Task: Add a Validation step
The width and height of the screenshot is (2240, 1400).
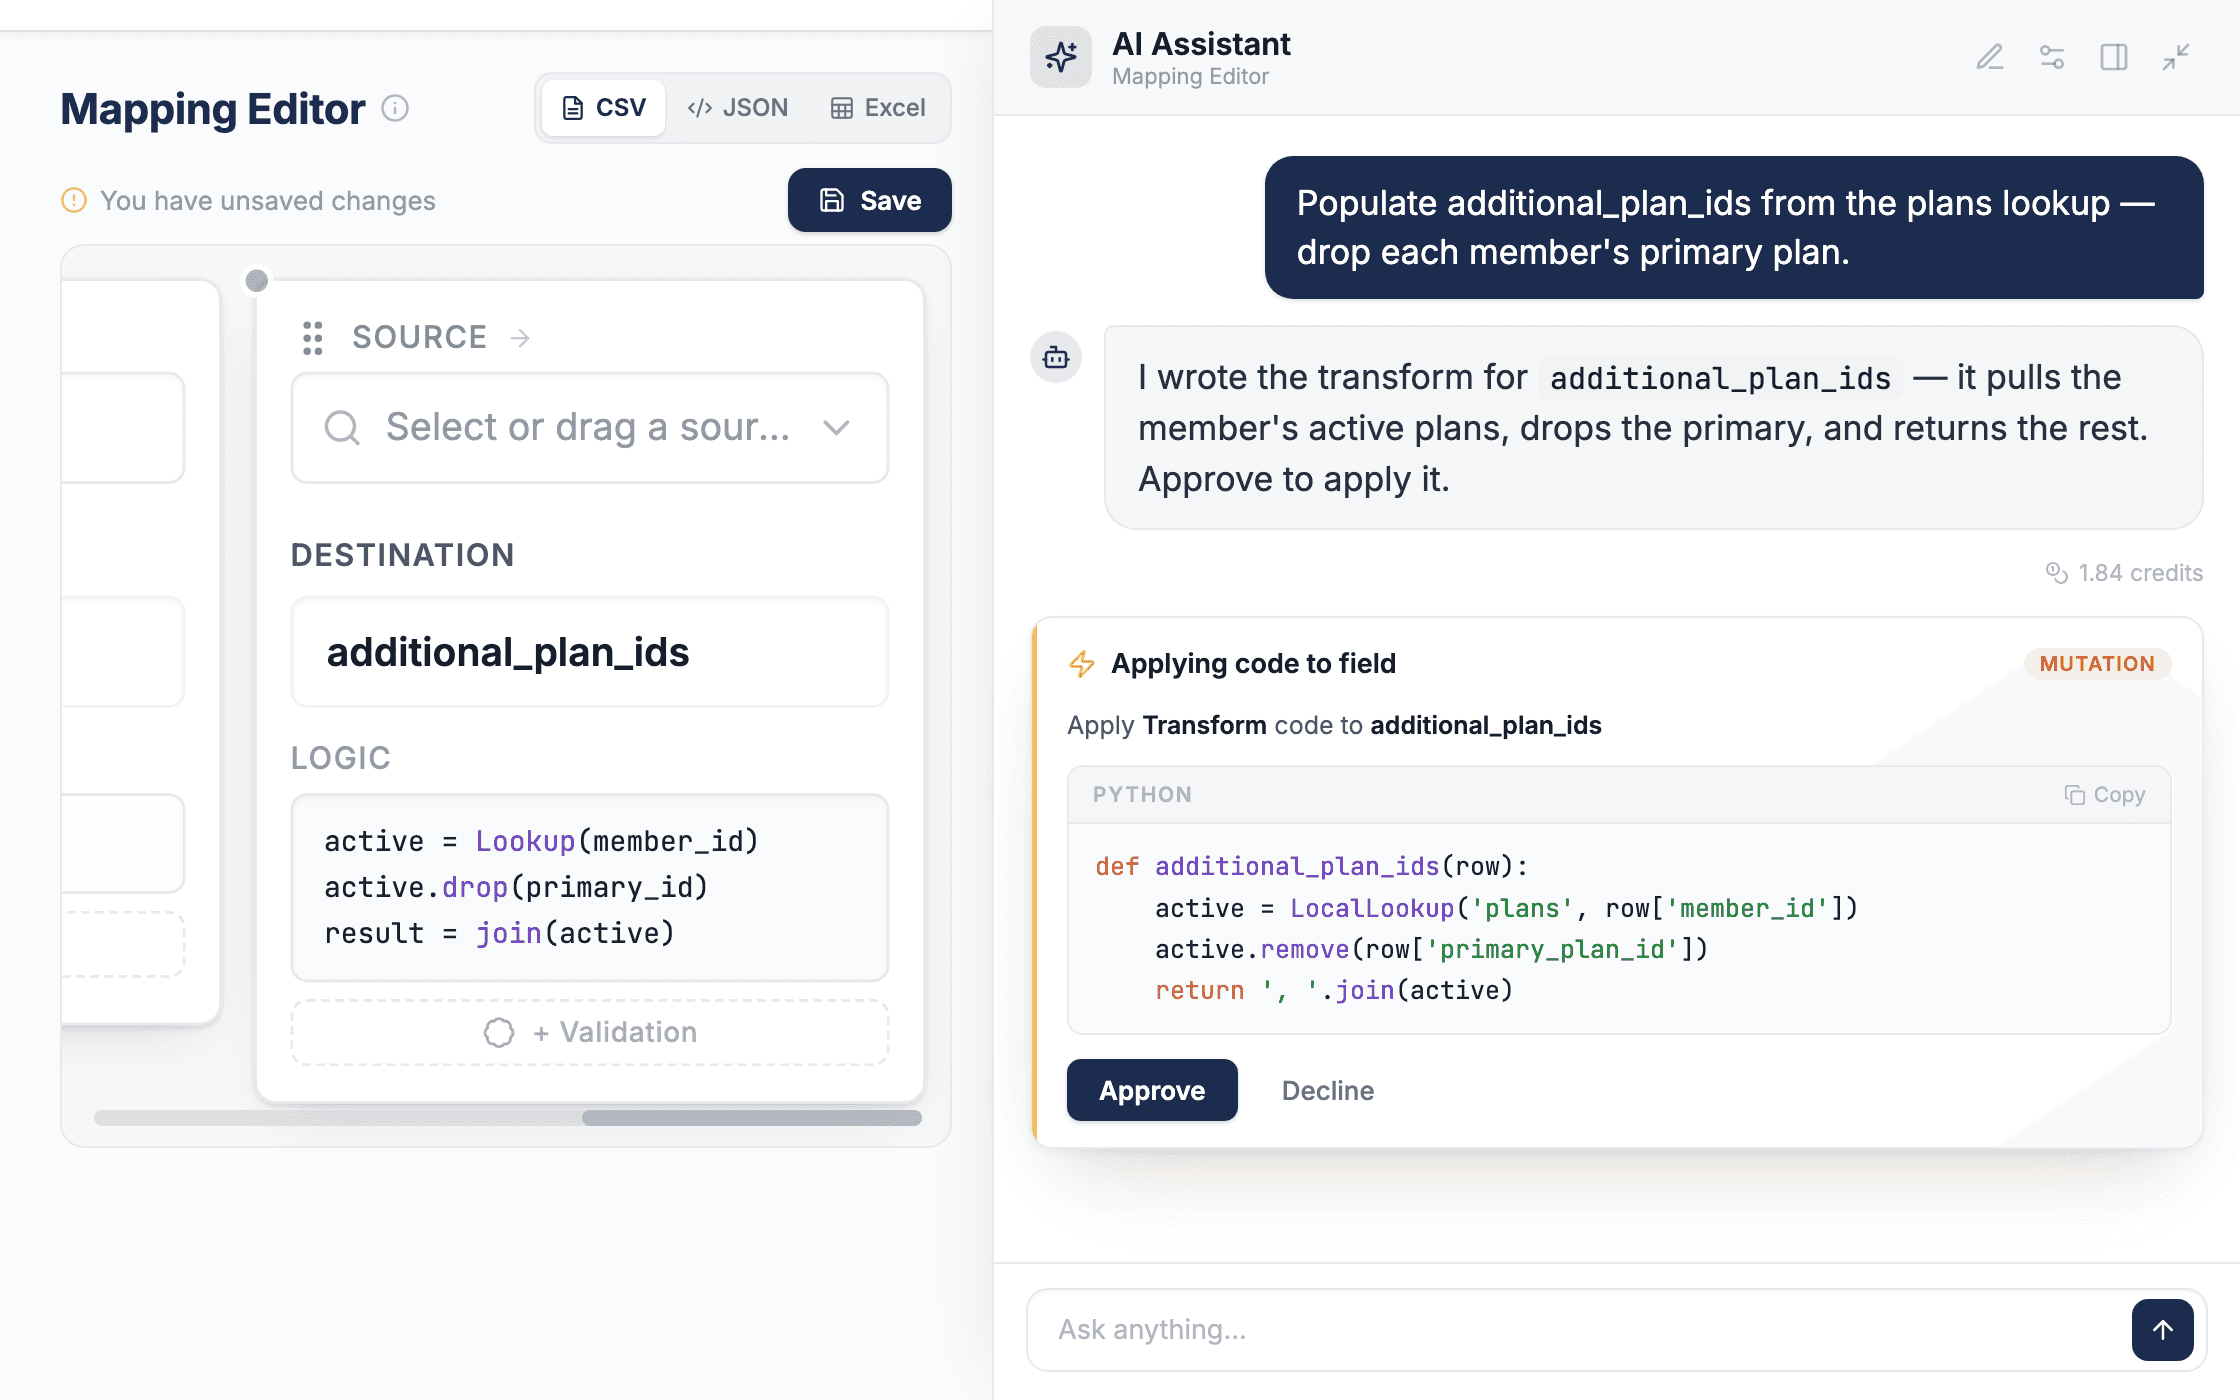Action: [x=590, y=1032]
